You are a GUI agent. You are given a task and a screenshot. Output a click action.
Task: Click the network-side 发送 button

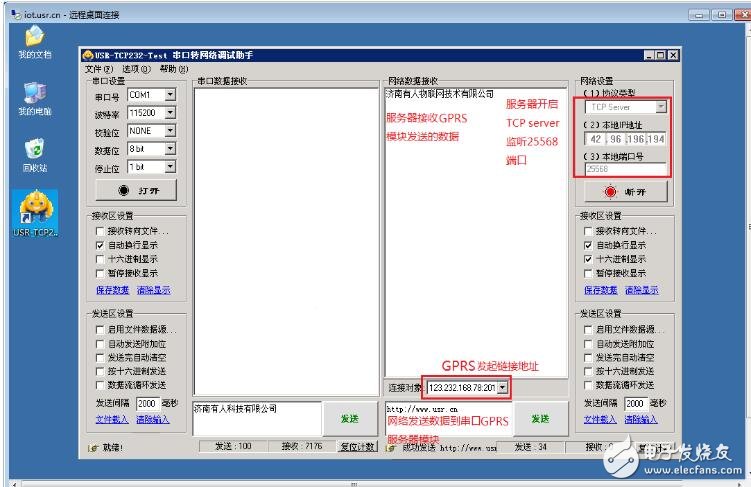tap(540, 419)
